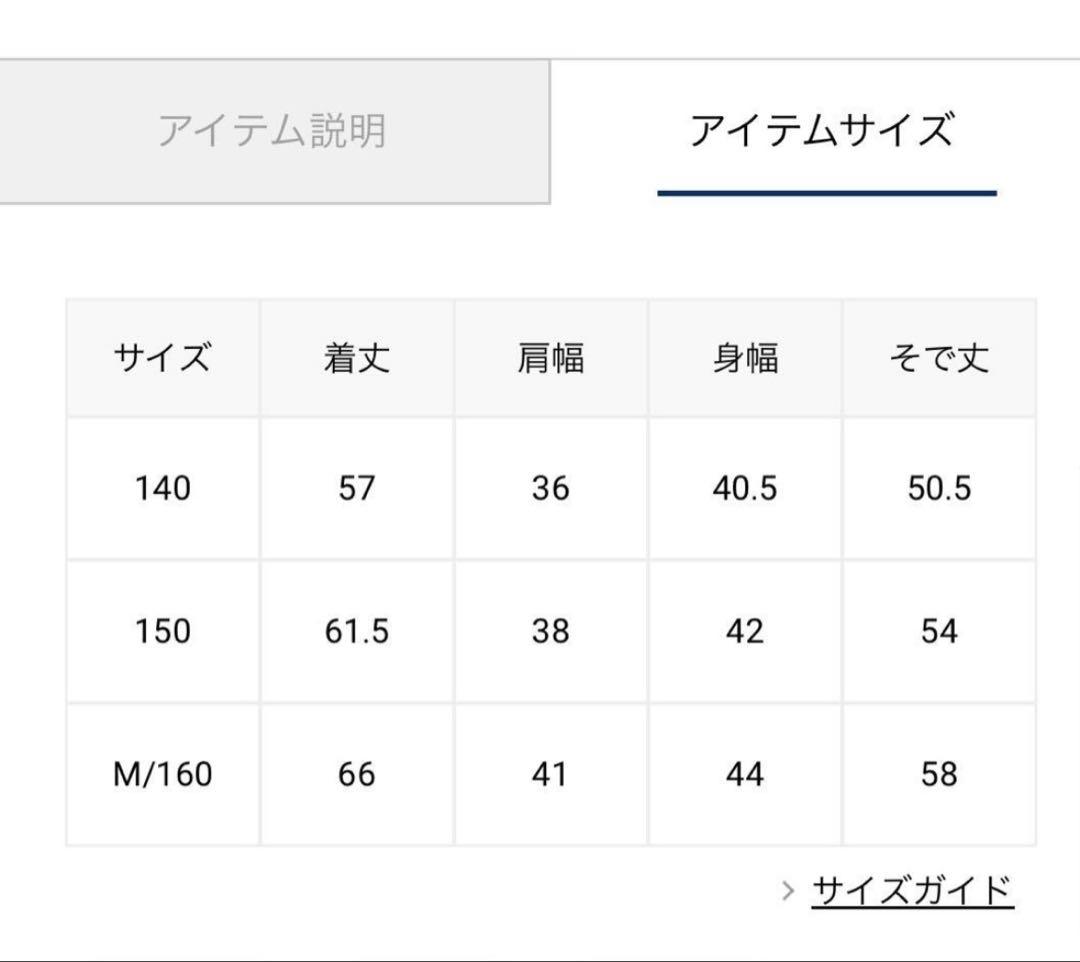Click the 身幅 column header
The width and height of the screenshot is (1080, 962).
[746, 359]
